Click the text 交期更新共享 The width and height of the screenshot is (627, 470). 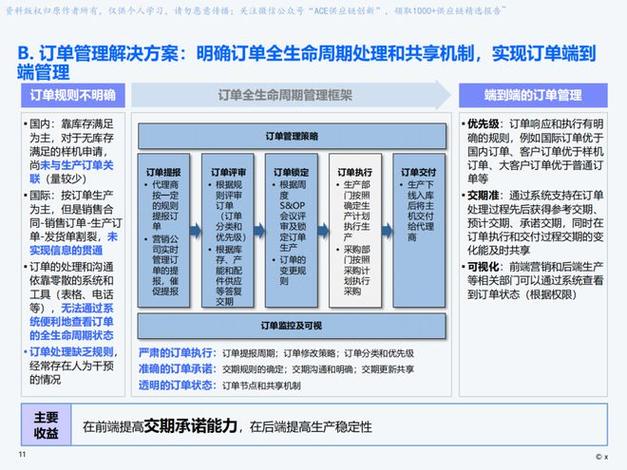tap(388, 370)
